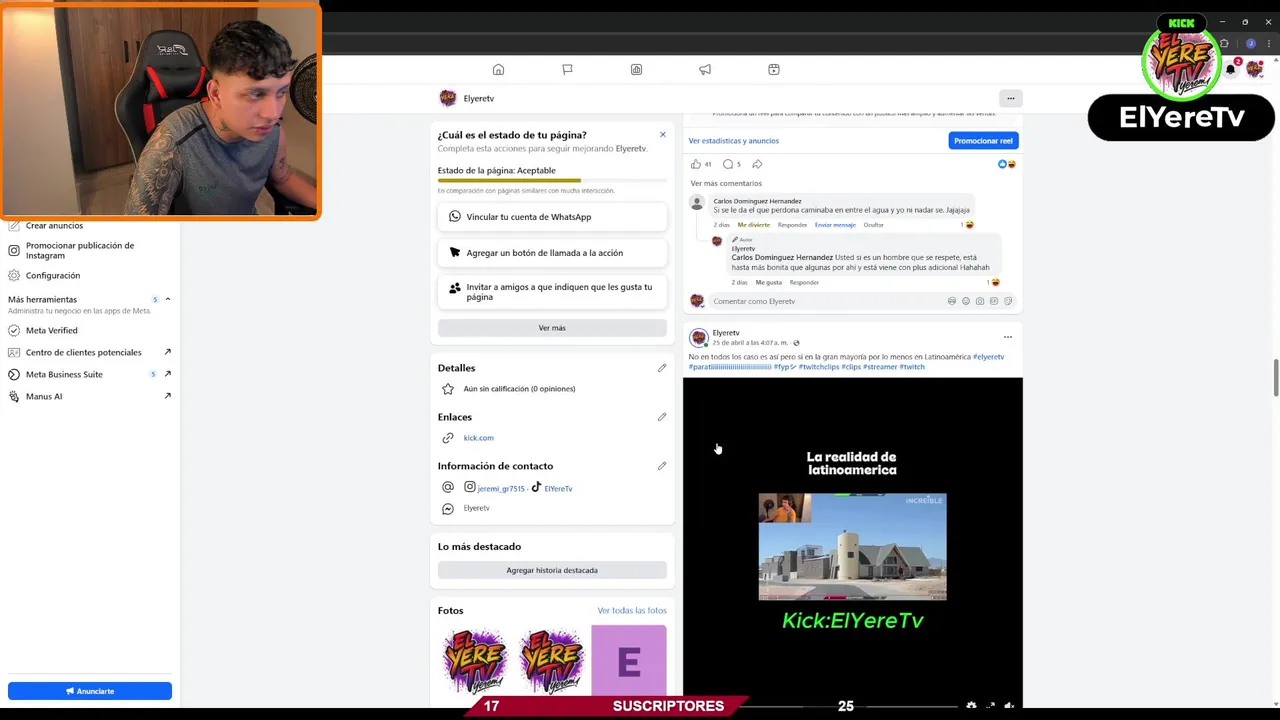Viewport: 1280px width, 720px height.
Task: Open the Facebook Home tab icon
Action: [498, 69]
